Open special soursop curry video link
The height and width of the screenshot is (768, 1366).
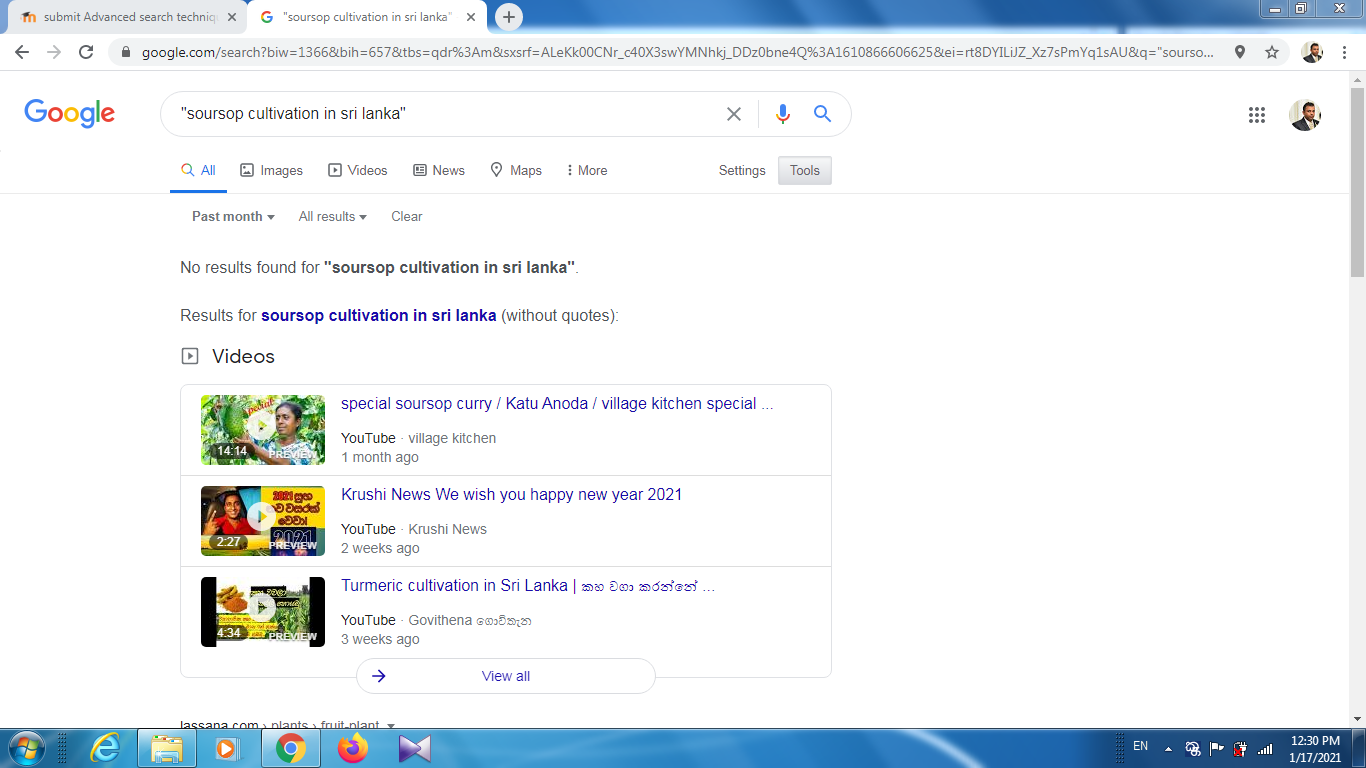pos(557,404)
